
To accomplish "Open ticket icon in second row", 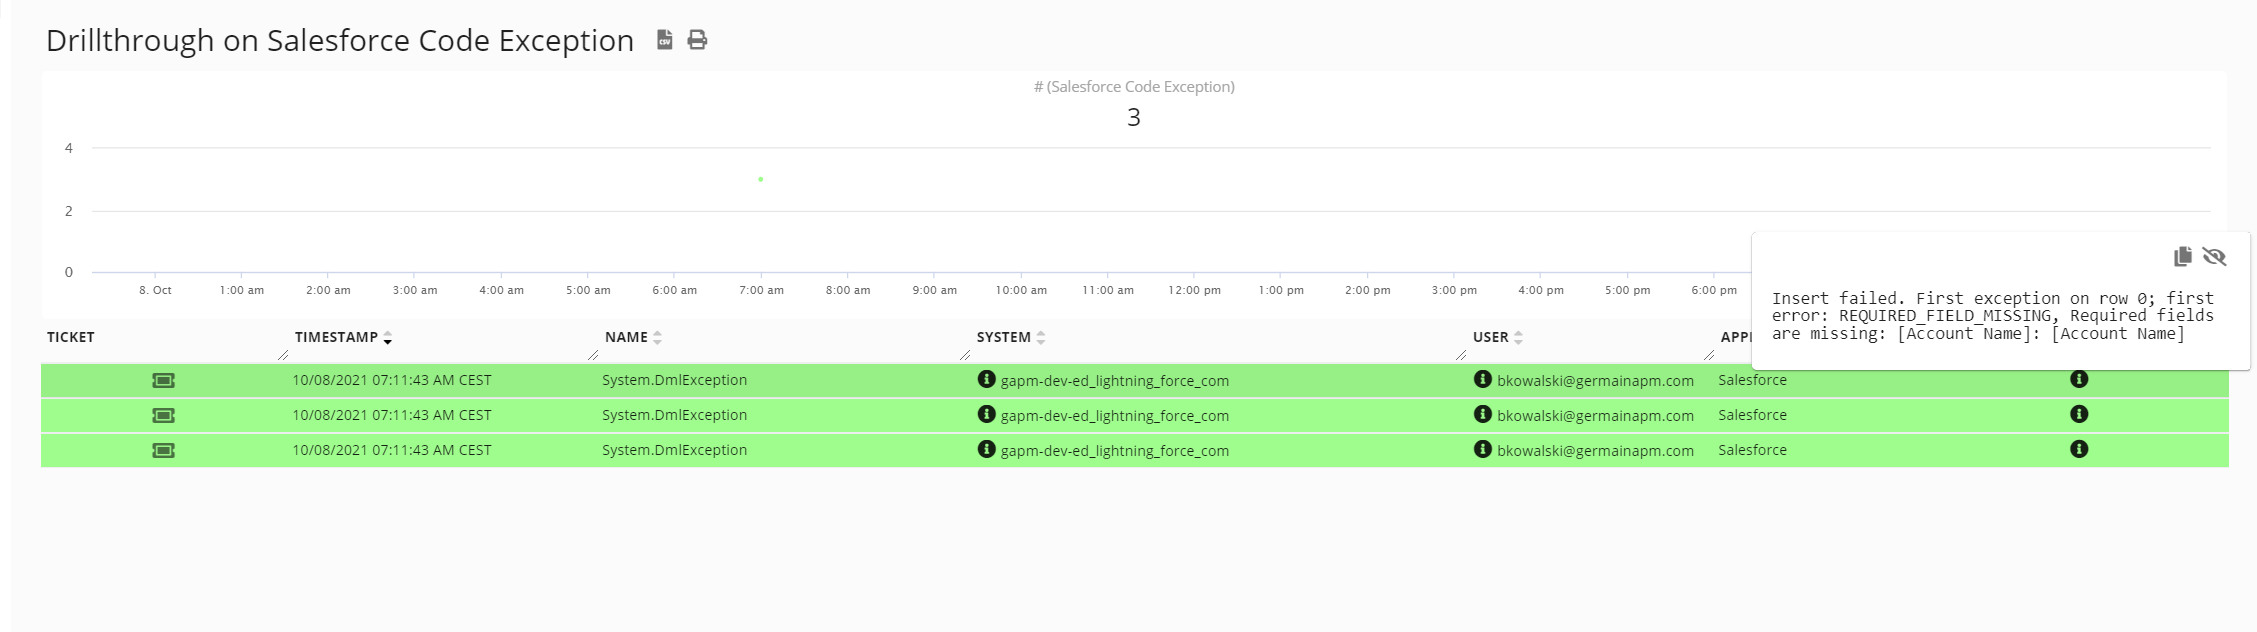I will 163,415.
